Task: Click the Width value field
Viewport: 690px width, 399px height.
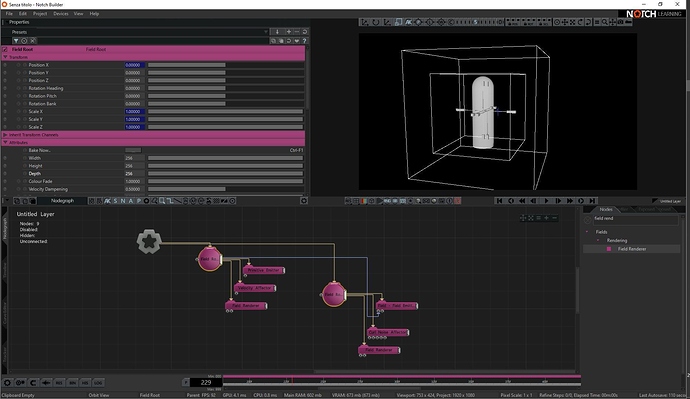Action: 134,158
